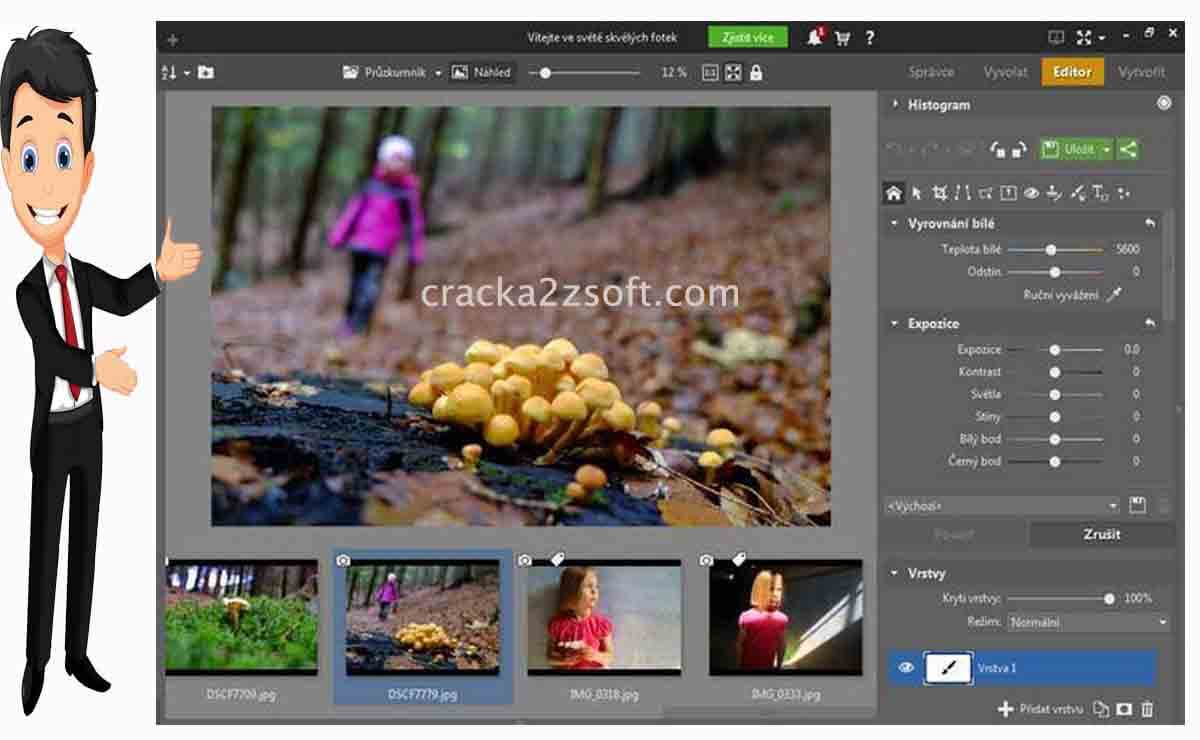
Task: Select the Vrstva 1 layer row
Action: (x=1022, y=668)
